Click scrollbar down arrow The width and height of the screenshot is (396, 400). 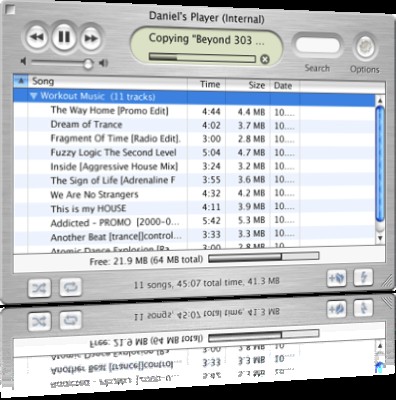point(380,237)
